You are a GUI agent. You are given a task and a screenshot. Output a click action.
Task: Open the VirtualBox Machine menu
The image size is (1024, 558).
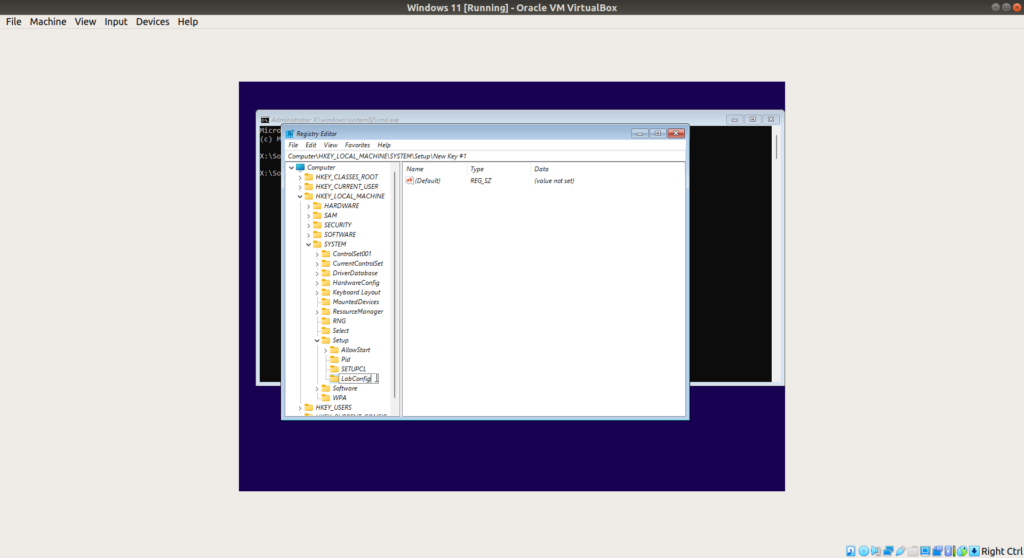(48, 22)
